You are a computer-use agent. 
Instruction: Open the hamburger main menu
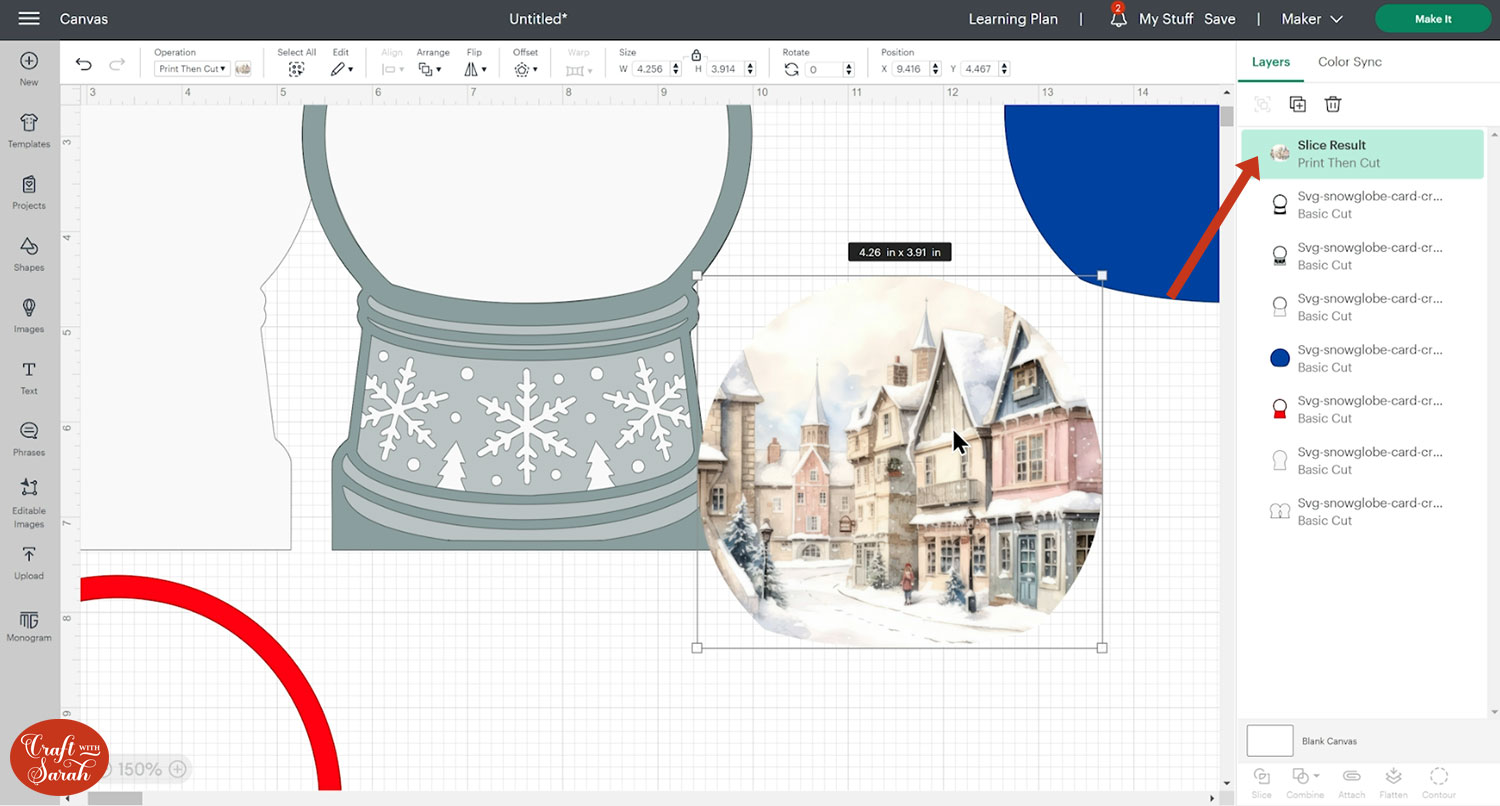(x=29, y=19)
